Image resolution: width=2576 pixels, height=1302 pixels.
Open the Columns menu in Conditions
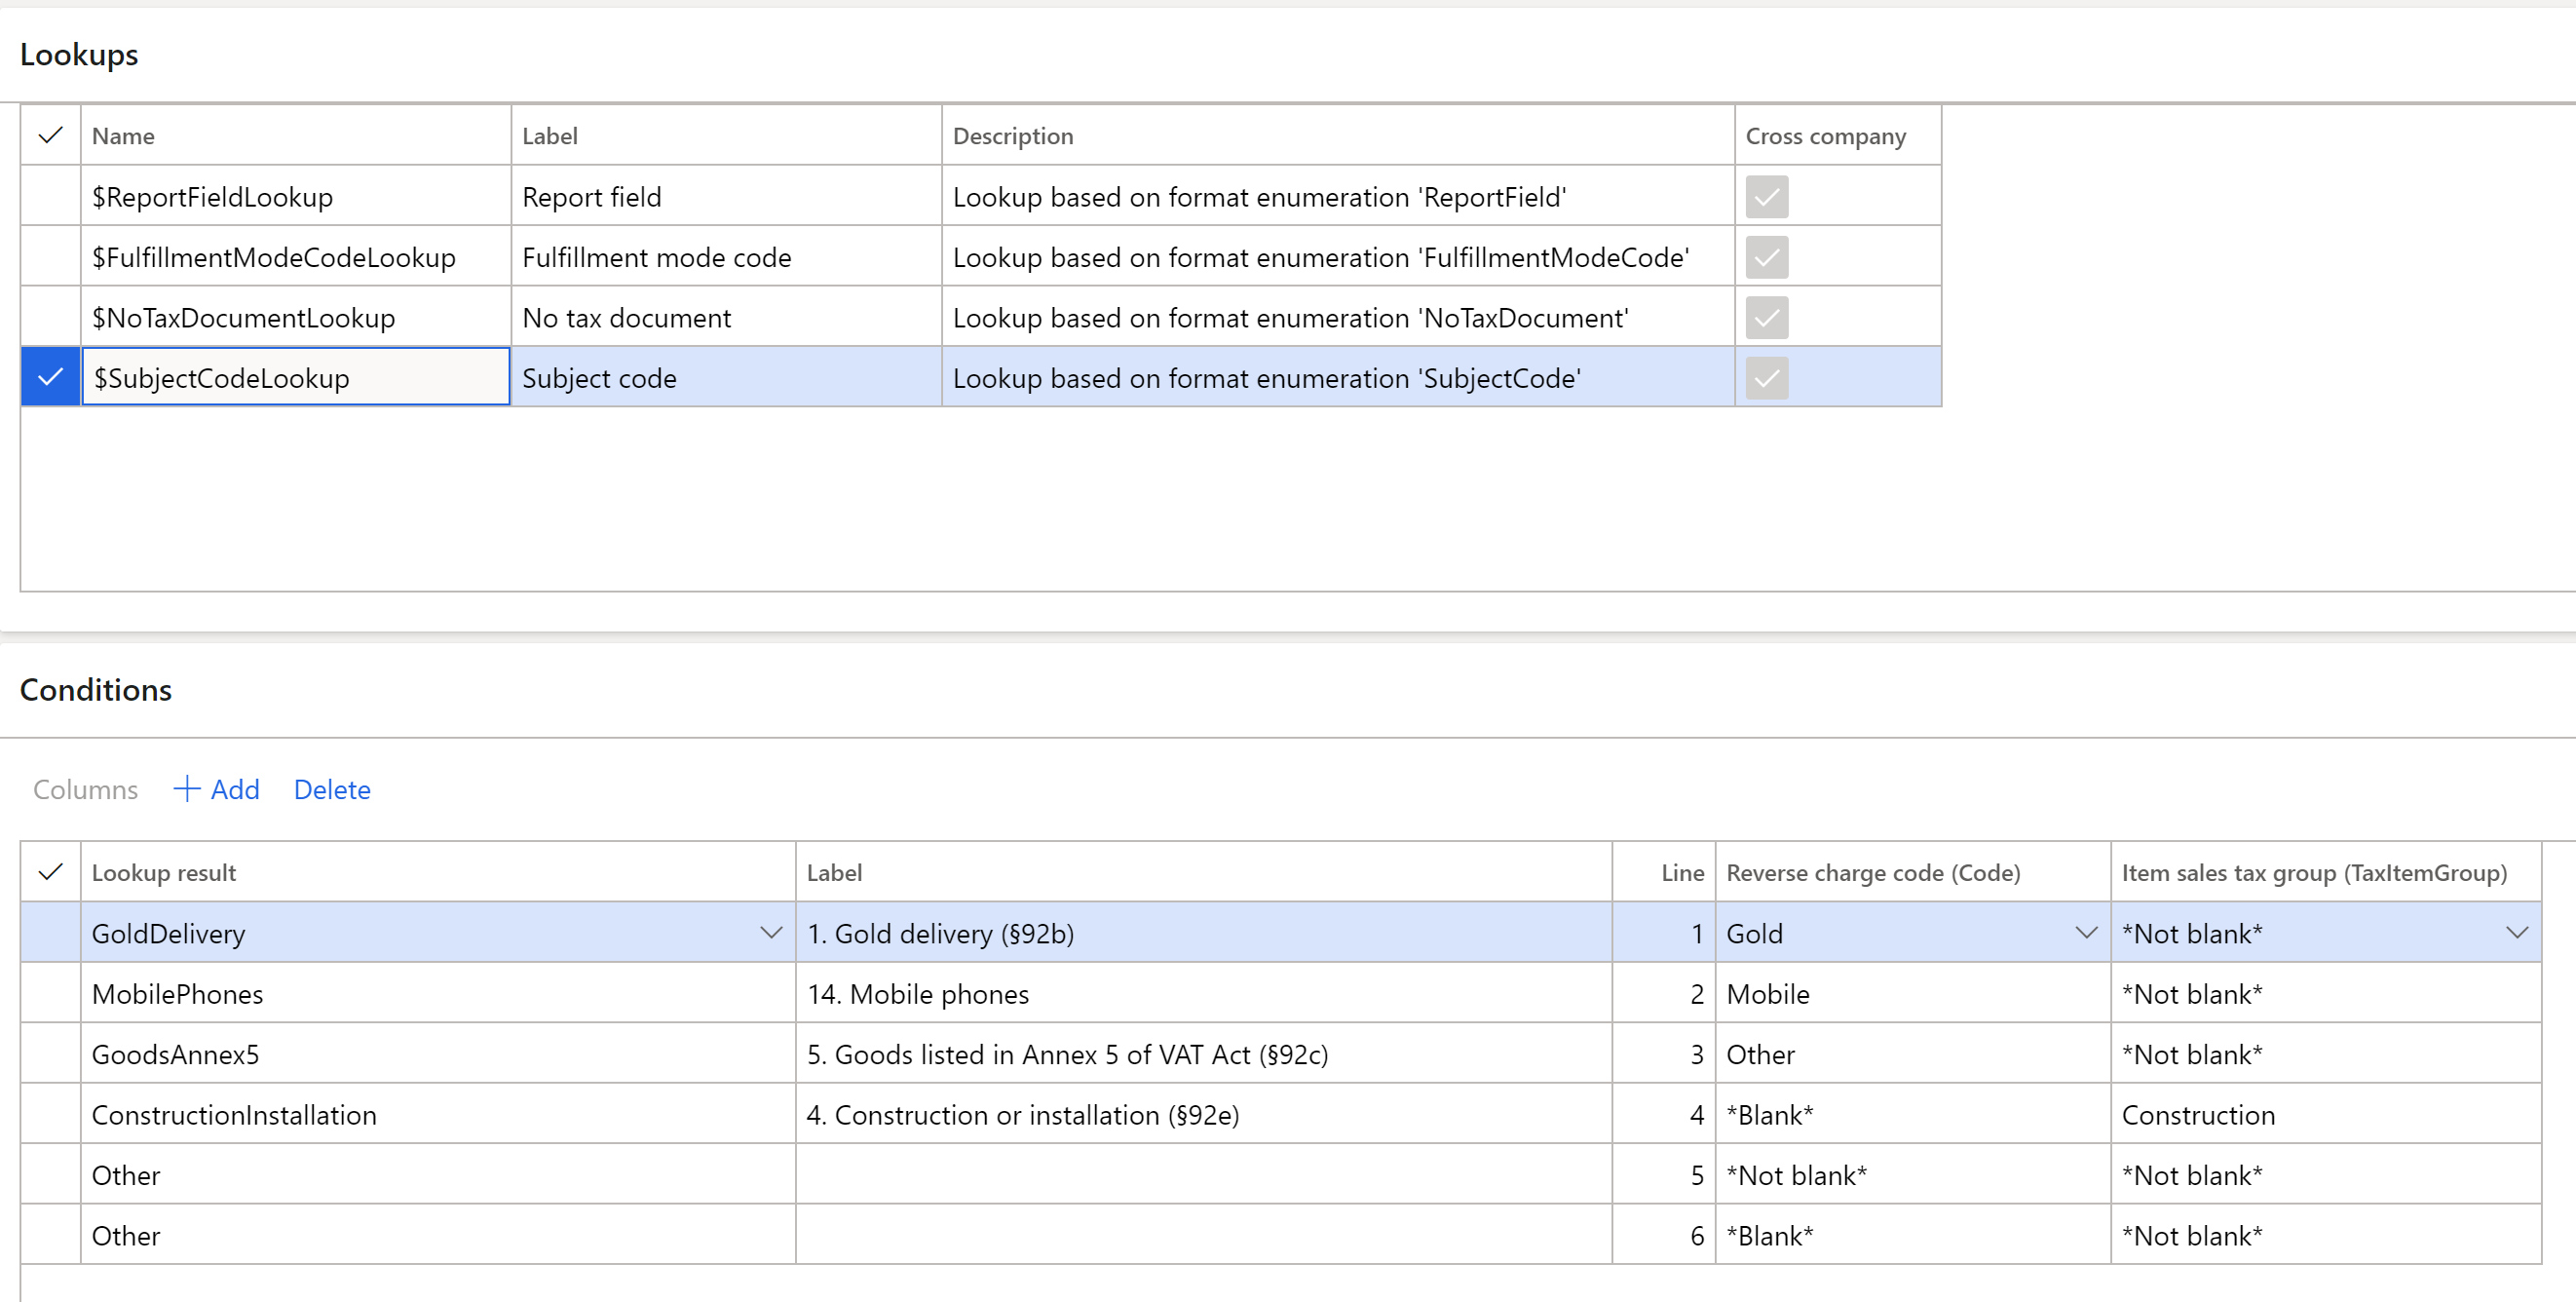coord(85,789)
